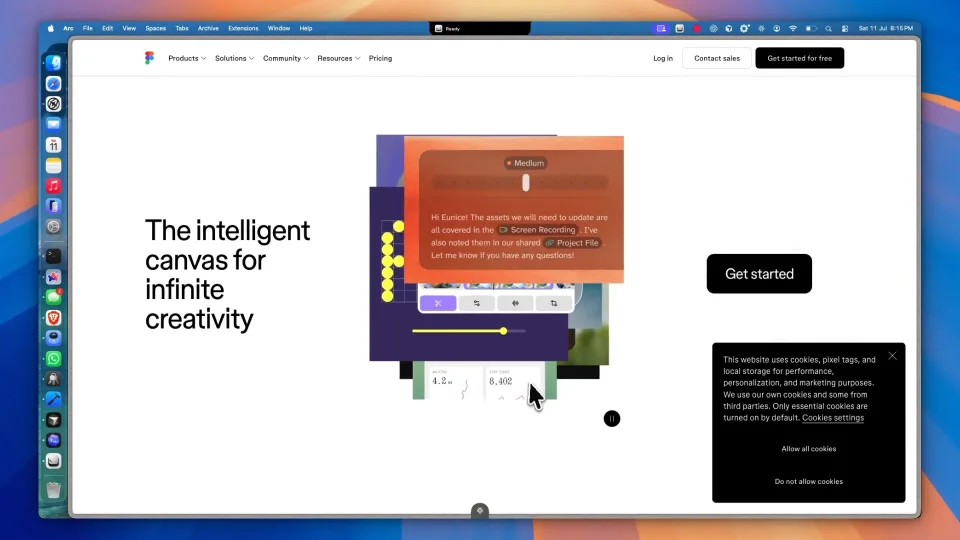
Task: Click the Log in link
Action: coord(662,58)
